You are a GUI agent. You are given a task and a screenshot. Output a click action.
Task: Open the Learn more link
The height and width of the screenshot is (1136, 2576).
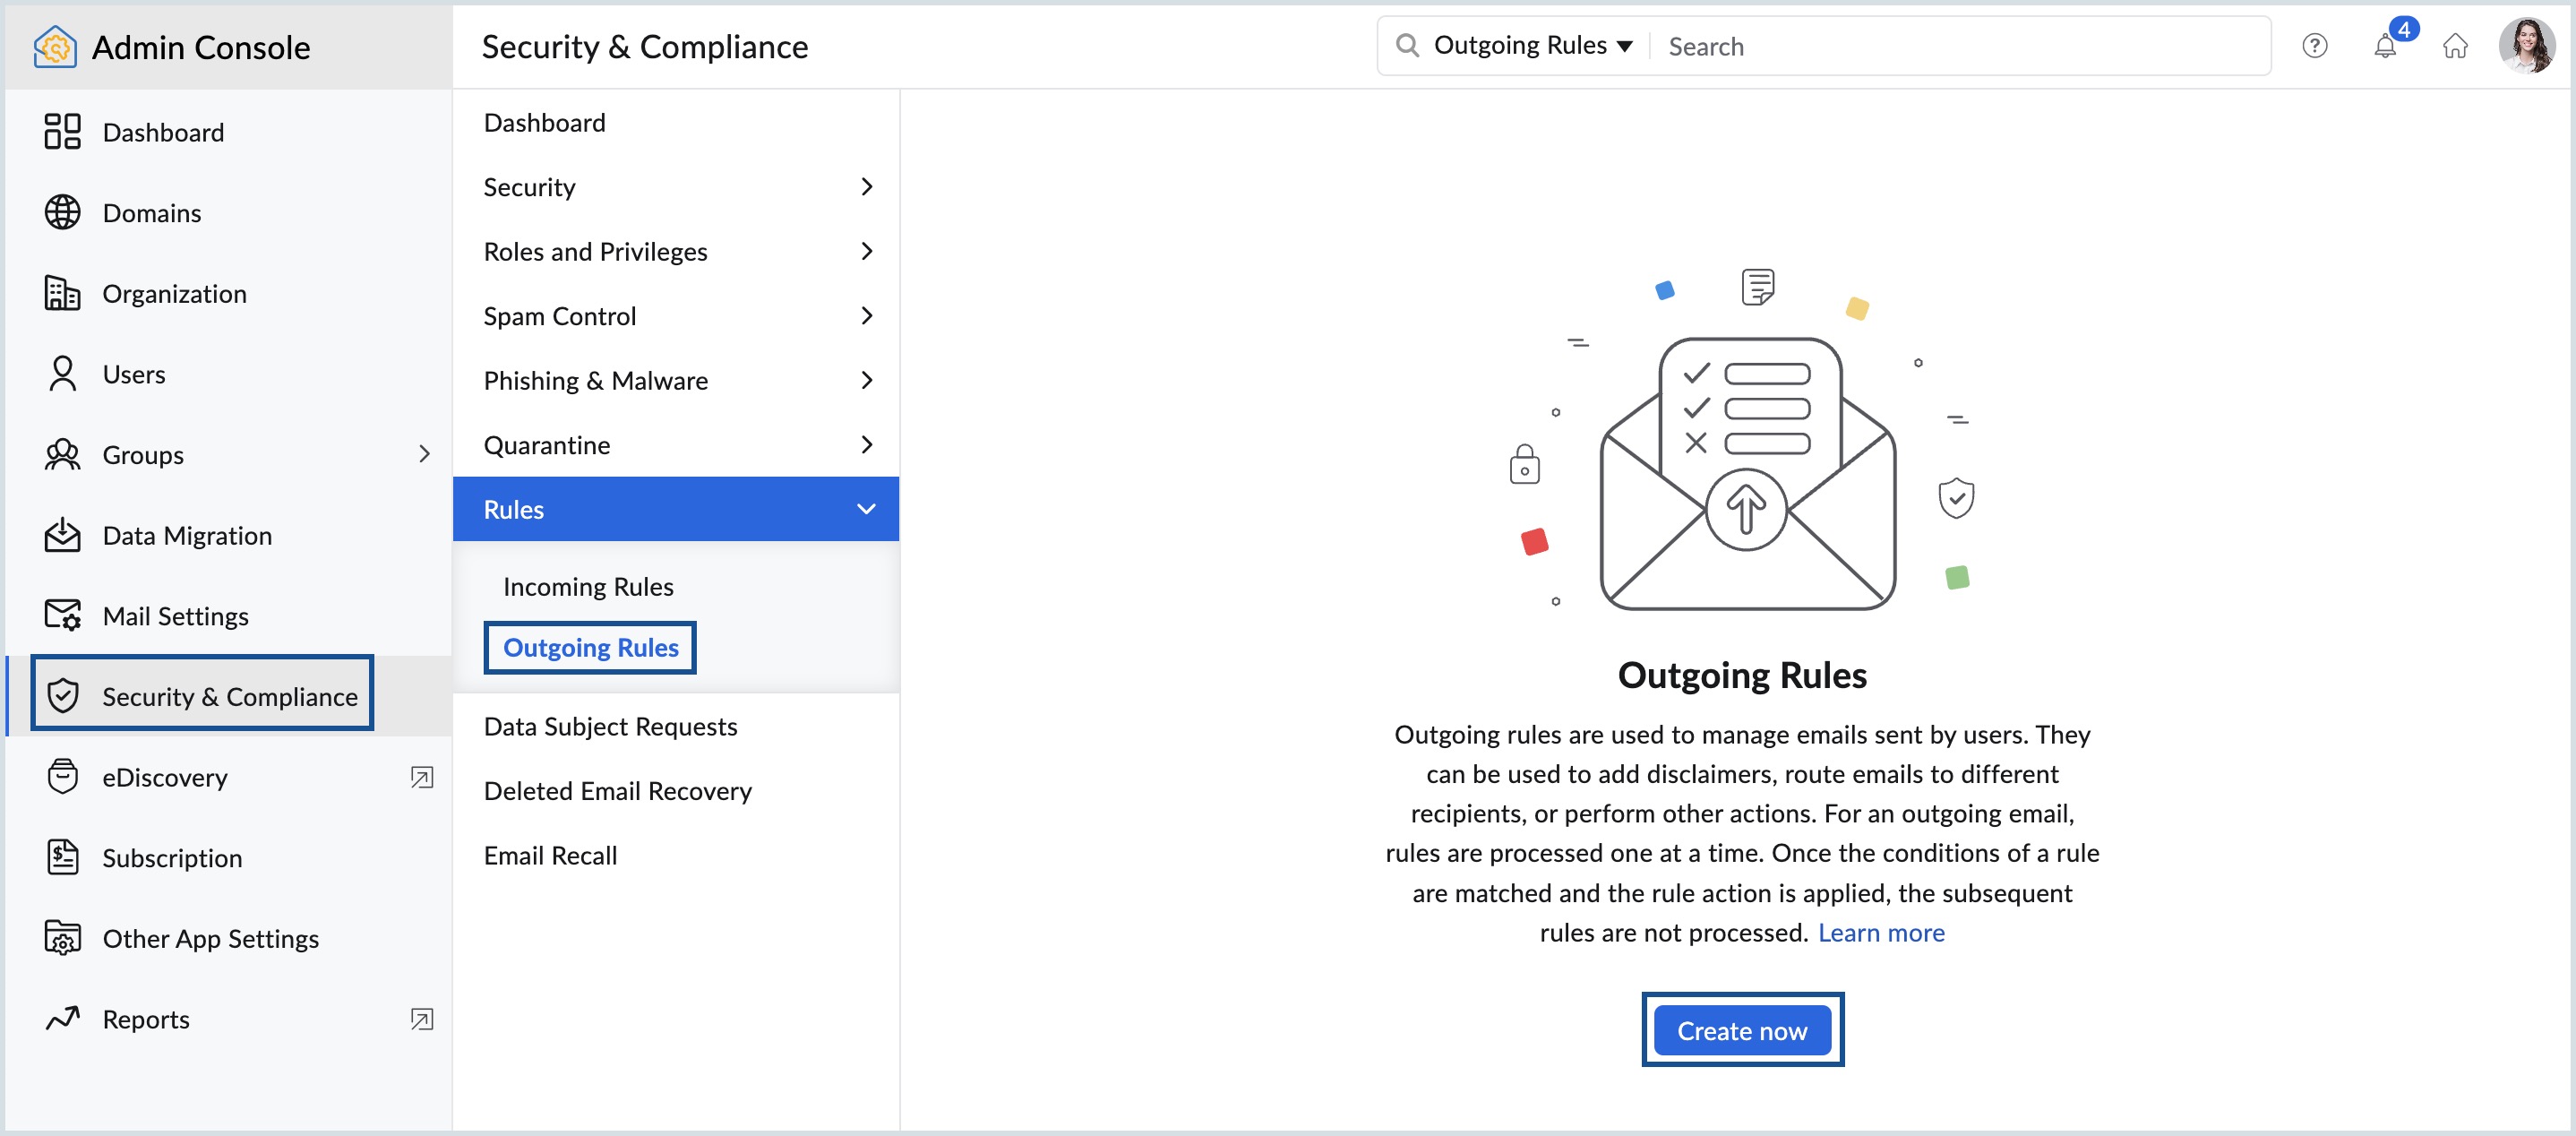(1881, 932)
